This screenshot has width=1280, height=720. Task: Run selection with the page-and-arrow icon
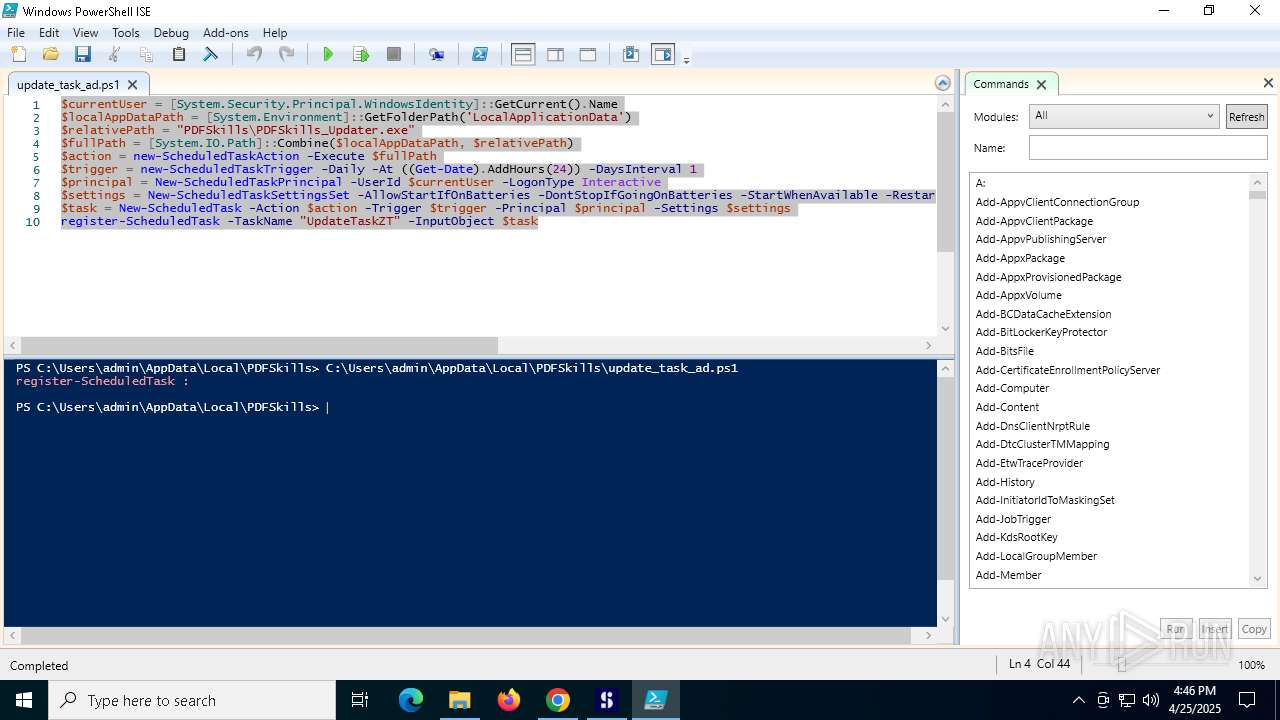(x=361, y=54)
